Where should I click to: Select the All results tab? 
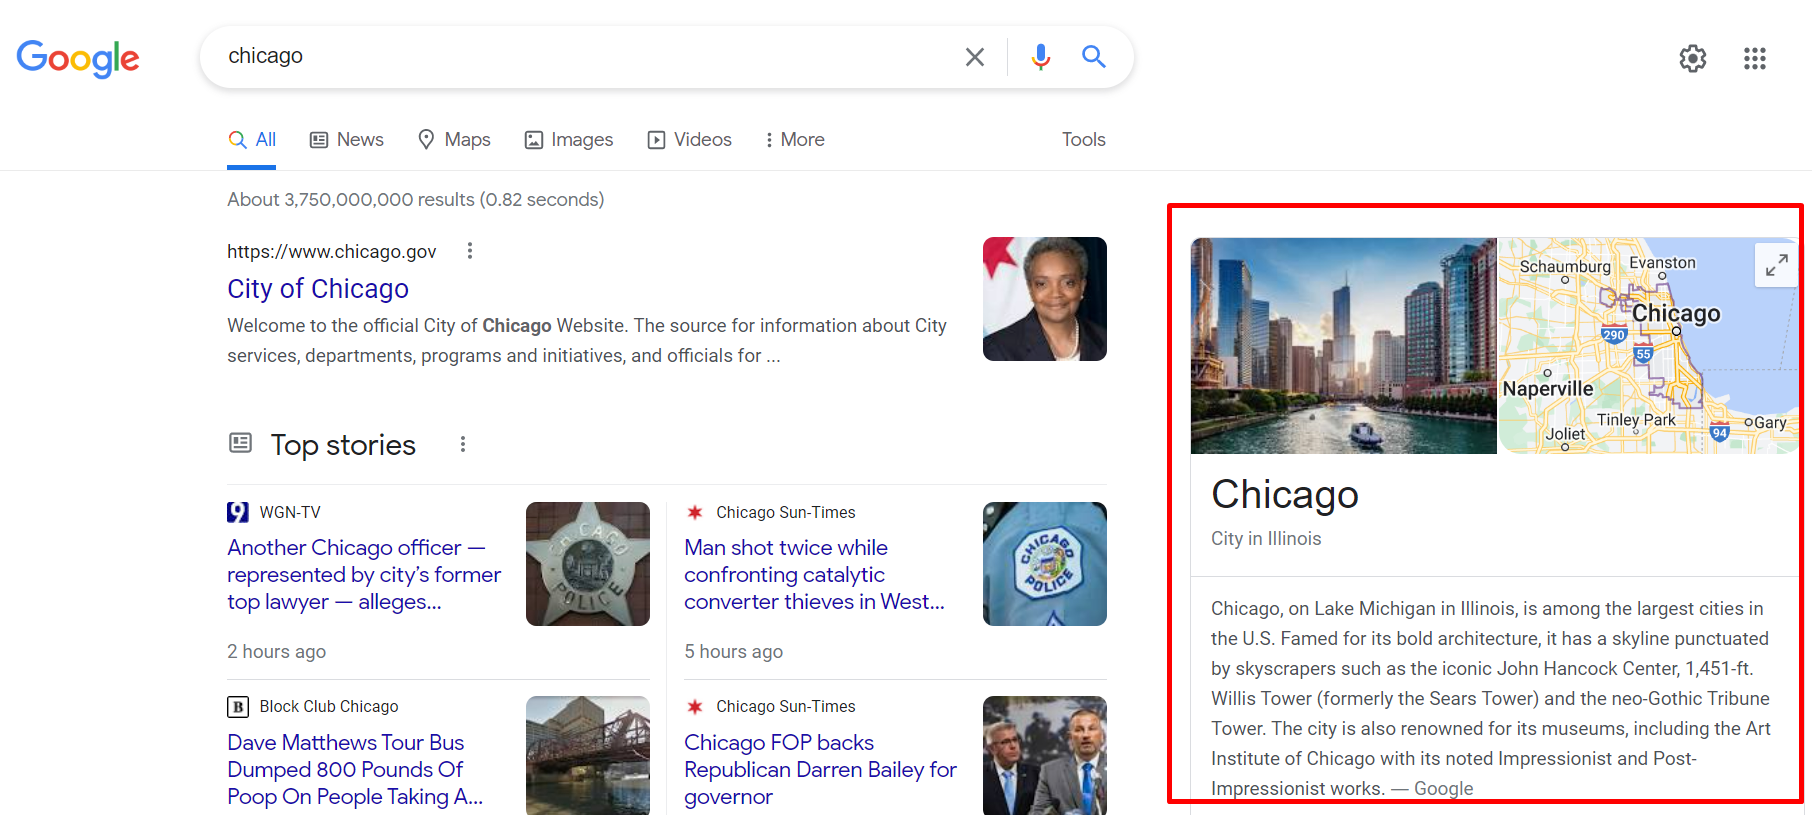pos(252,140)
